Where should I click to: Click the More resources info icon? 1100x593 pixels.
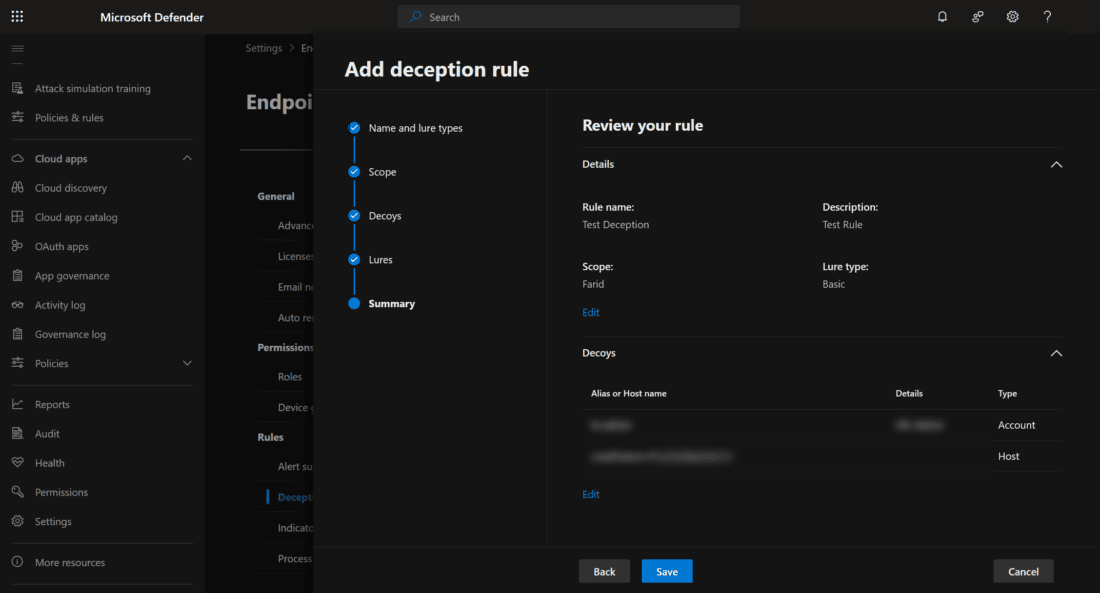18,562
